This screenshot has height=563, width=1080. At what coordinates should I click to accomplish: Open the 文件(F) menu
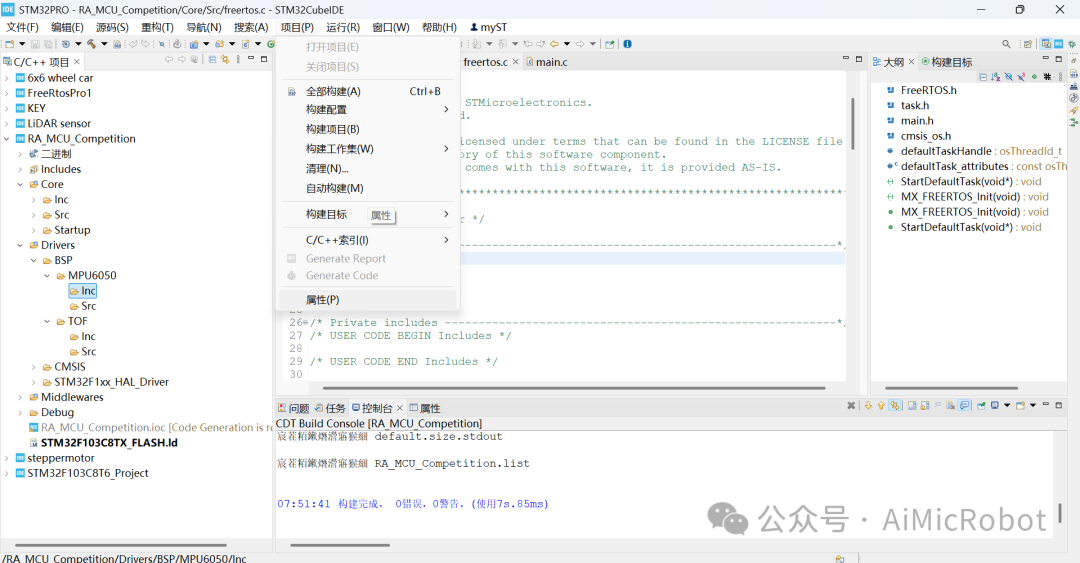coord(22,27)
